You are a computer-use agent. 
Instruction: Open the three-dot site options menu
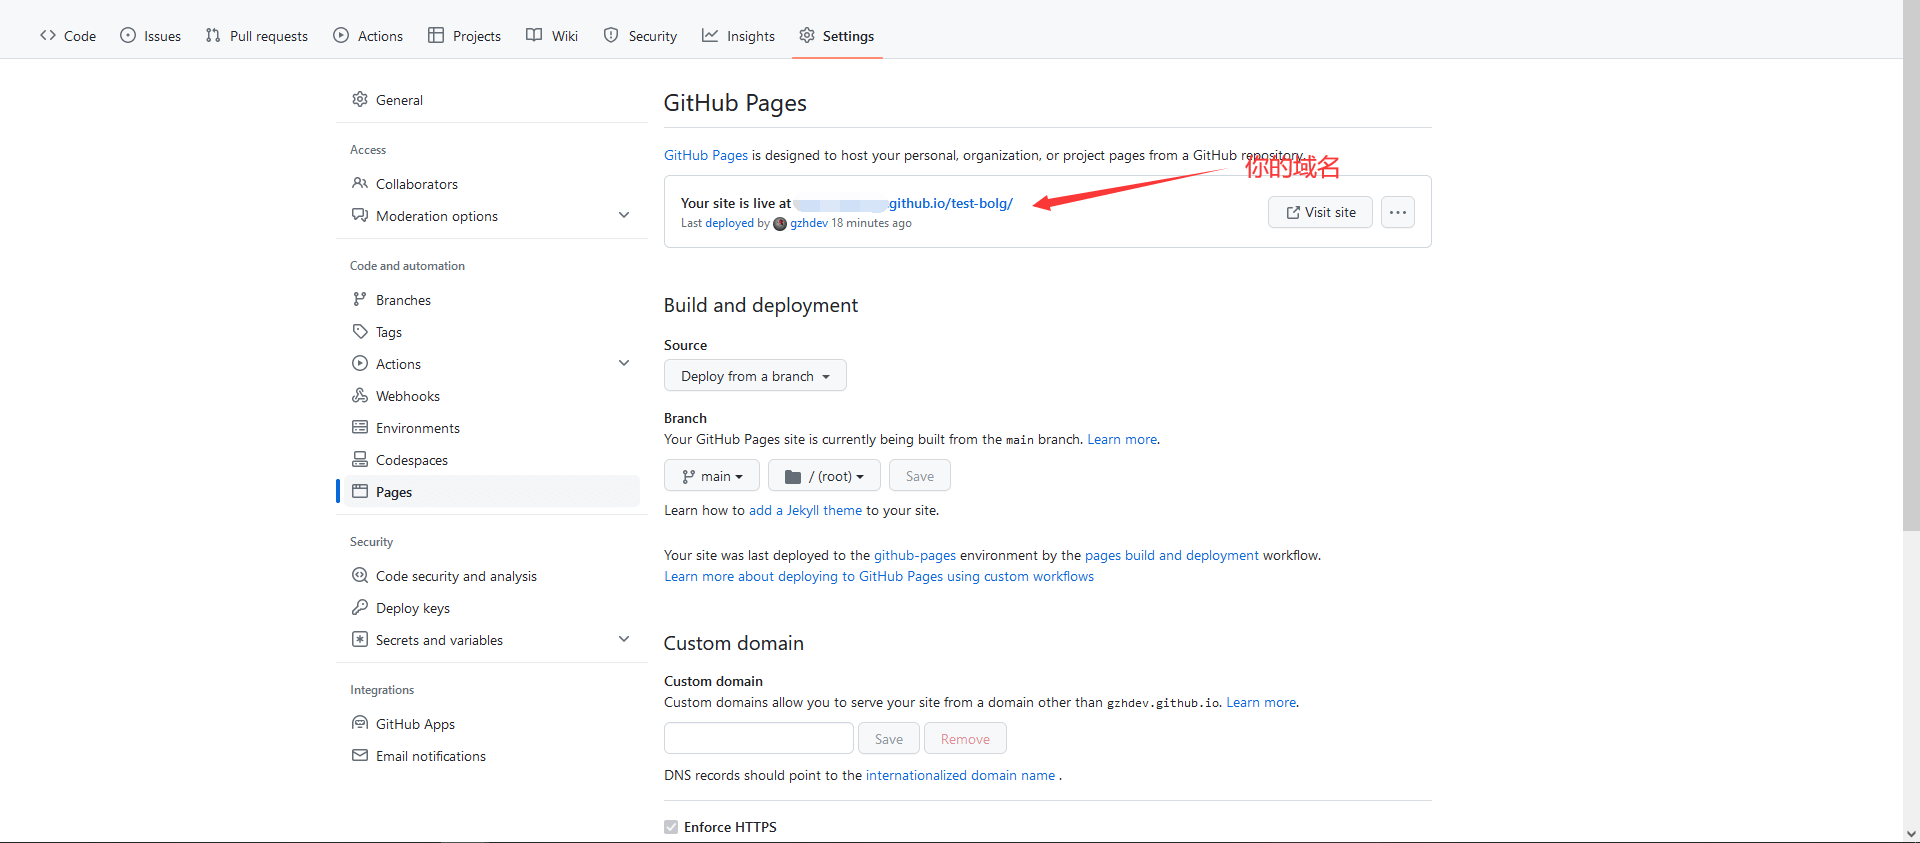coord(1397,212)
